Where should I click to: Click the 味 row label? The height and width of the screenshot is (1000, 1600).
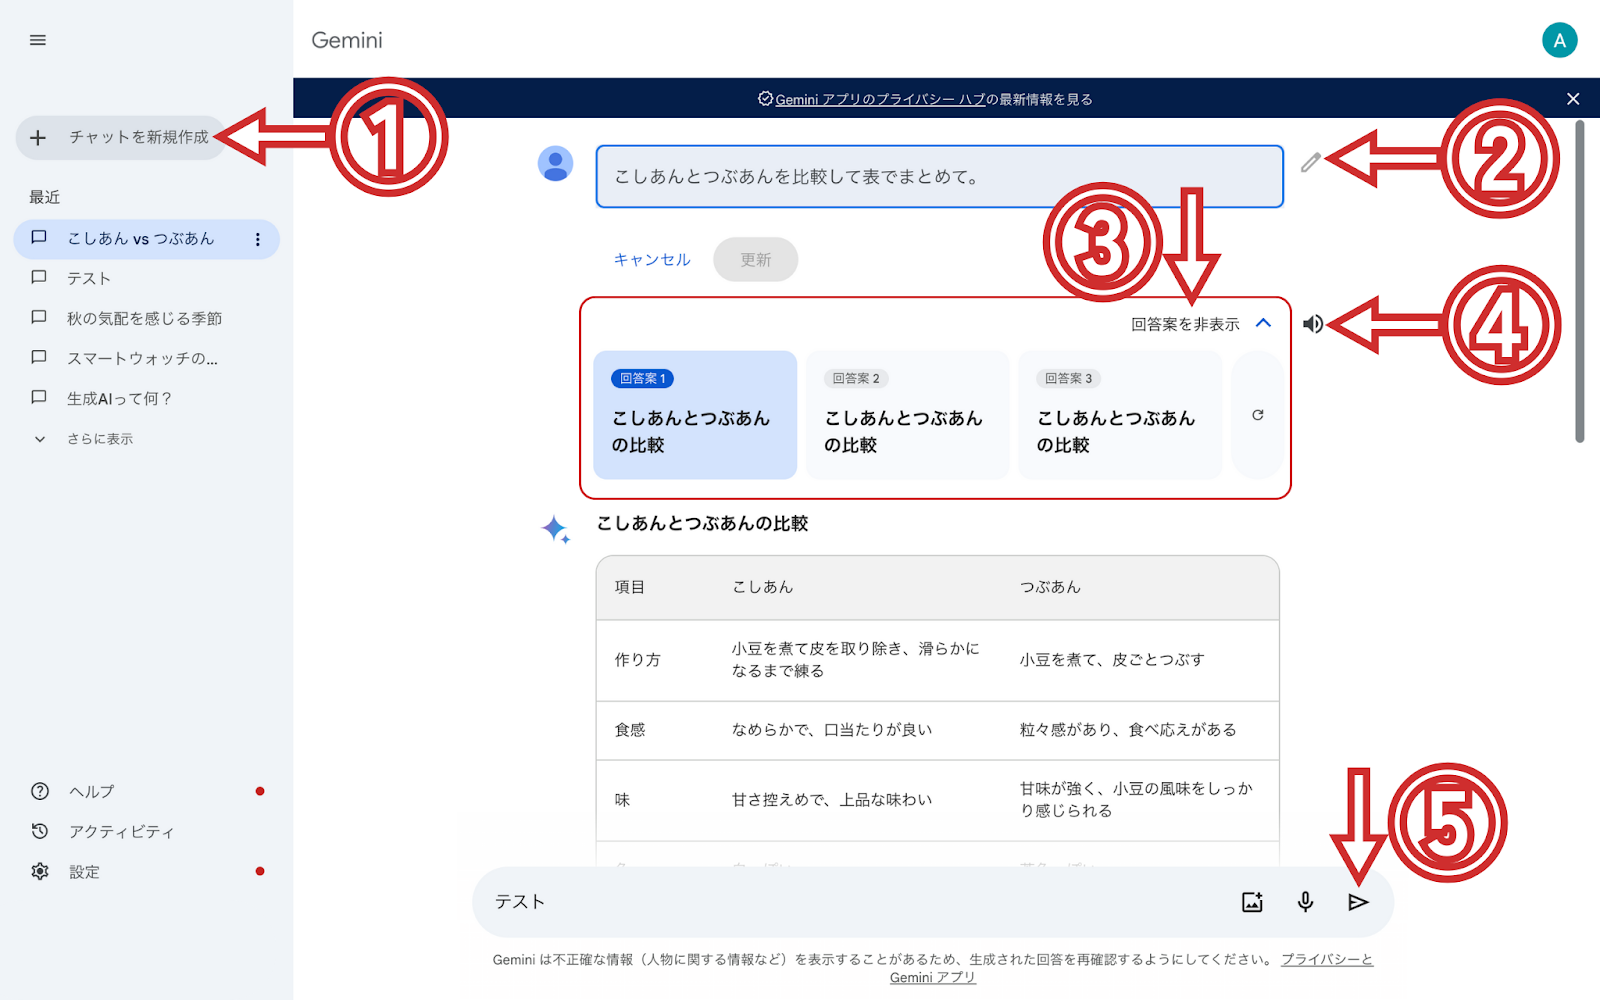tap(622, 800)
